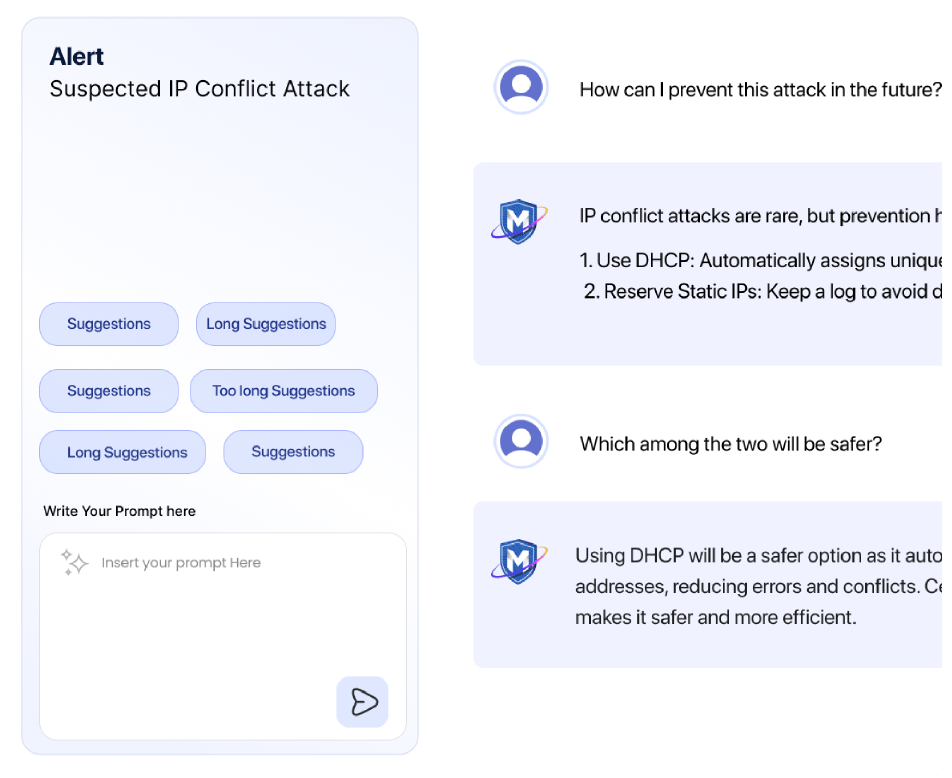The height and width of the screenshot is (778, 952).
Task: Click the reply line "makes it safer and more efficient."
Action: (716, 618)
